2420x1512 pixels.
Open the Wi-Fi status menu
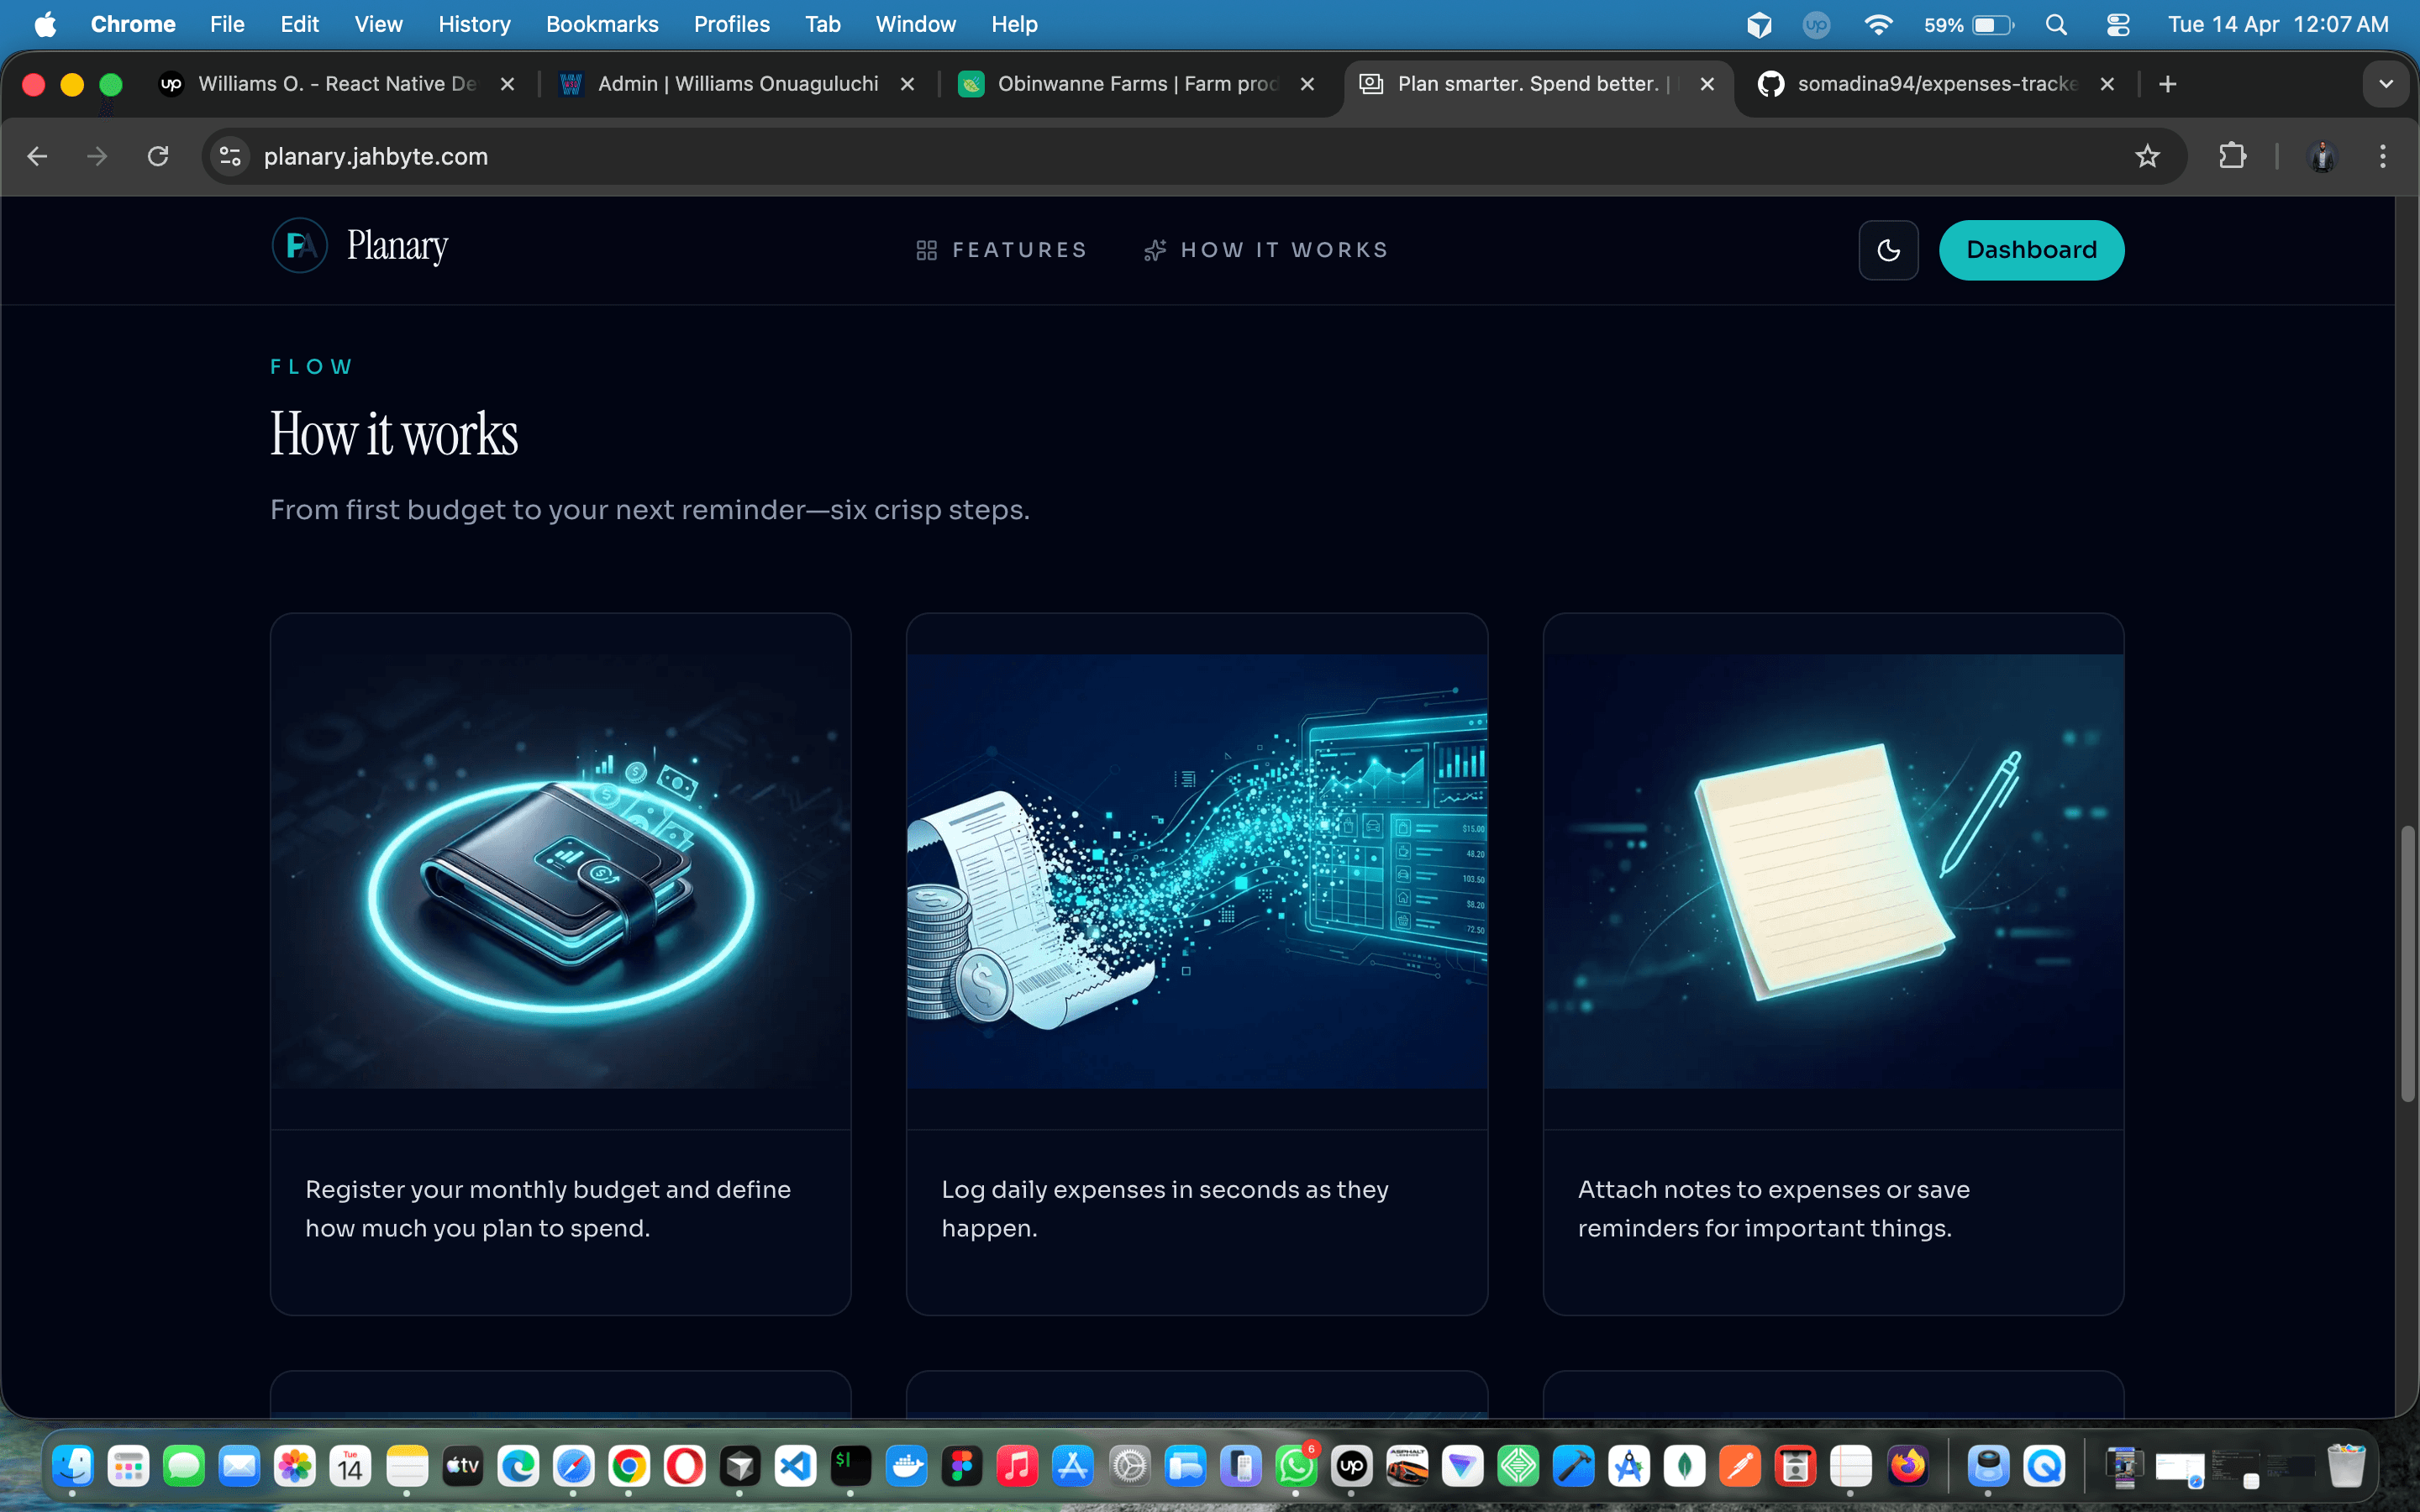click(1879, 24)
